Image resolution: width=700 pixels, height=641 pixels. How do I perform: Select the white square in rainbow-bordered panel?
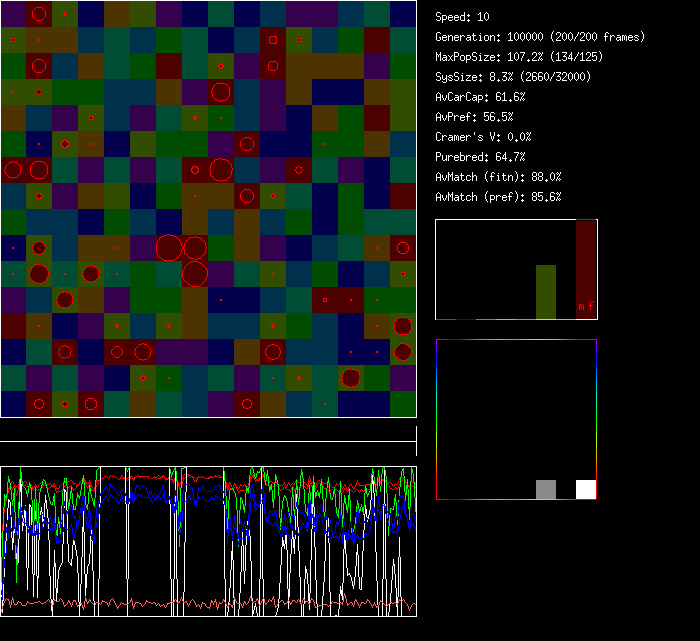586,489
